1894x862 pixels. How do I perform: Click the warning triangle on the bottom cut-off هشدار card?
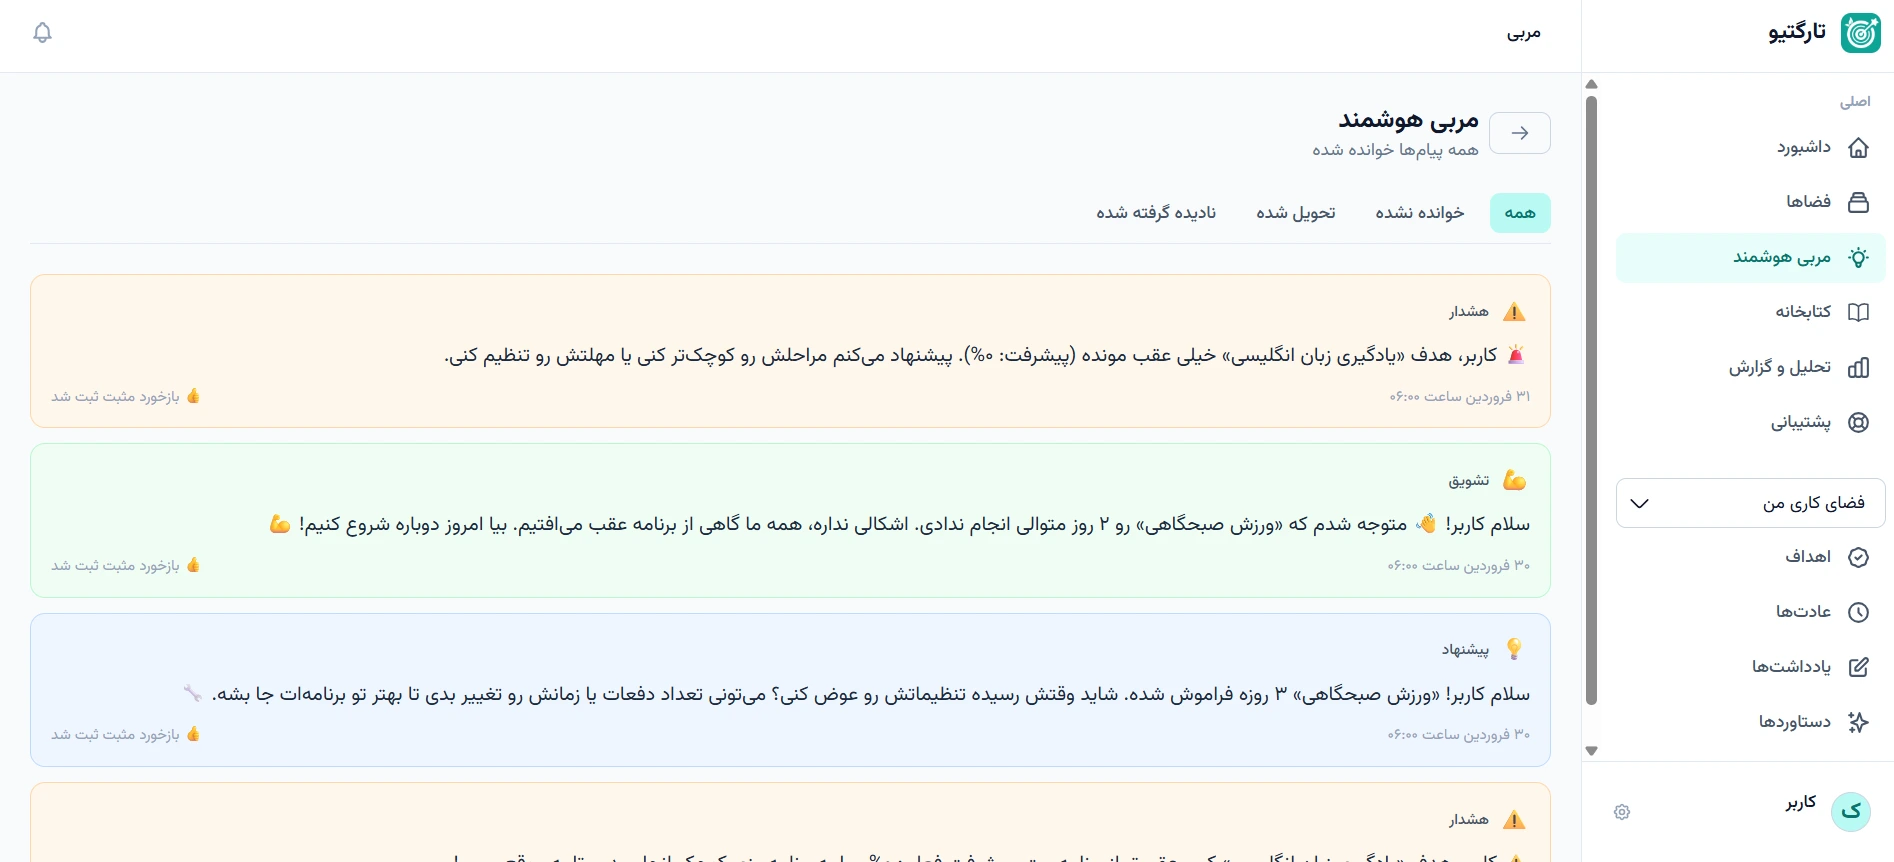1514,820
